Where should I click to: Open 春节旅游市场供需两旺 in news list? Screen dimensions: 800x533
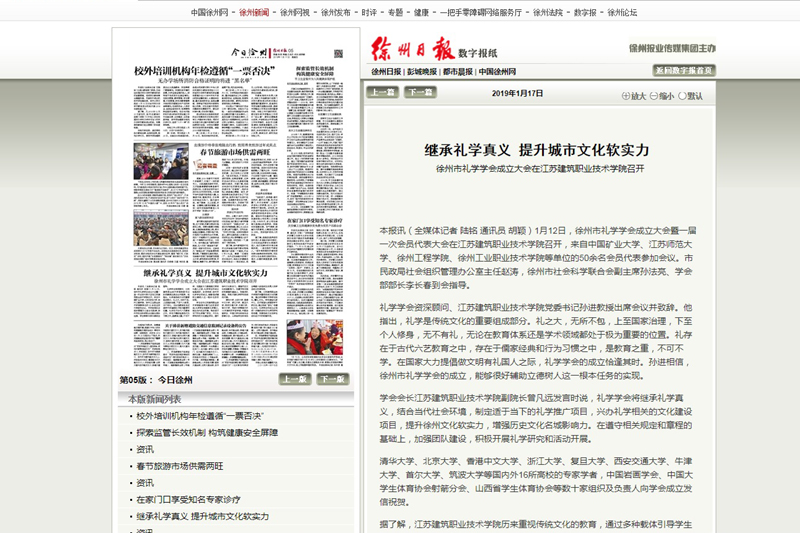click(x=180, y=466)
